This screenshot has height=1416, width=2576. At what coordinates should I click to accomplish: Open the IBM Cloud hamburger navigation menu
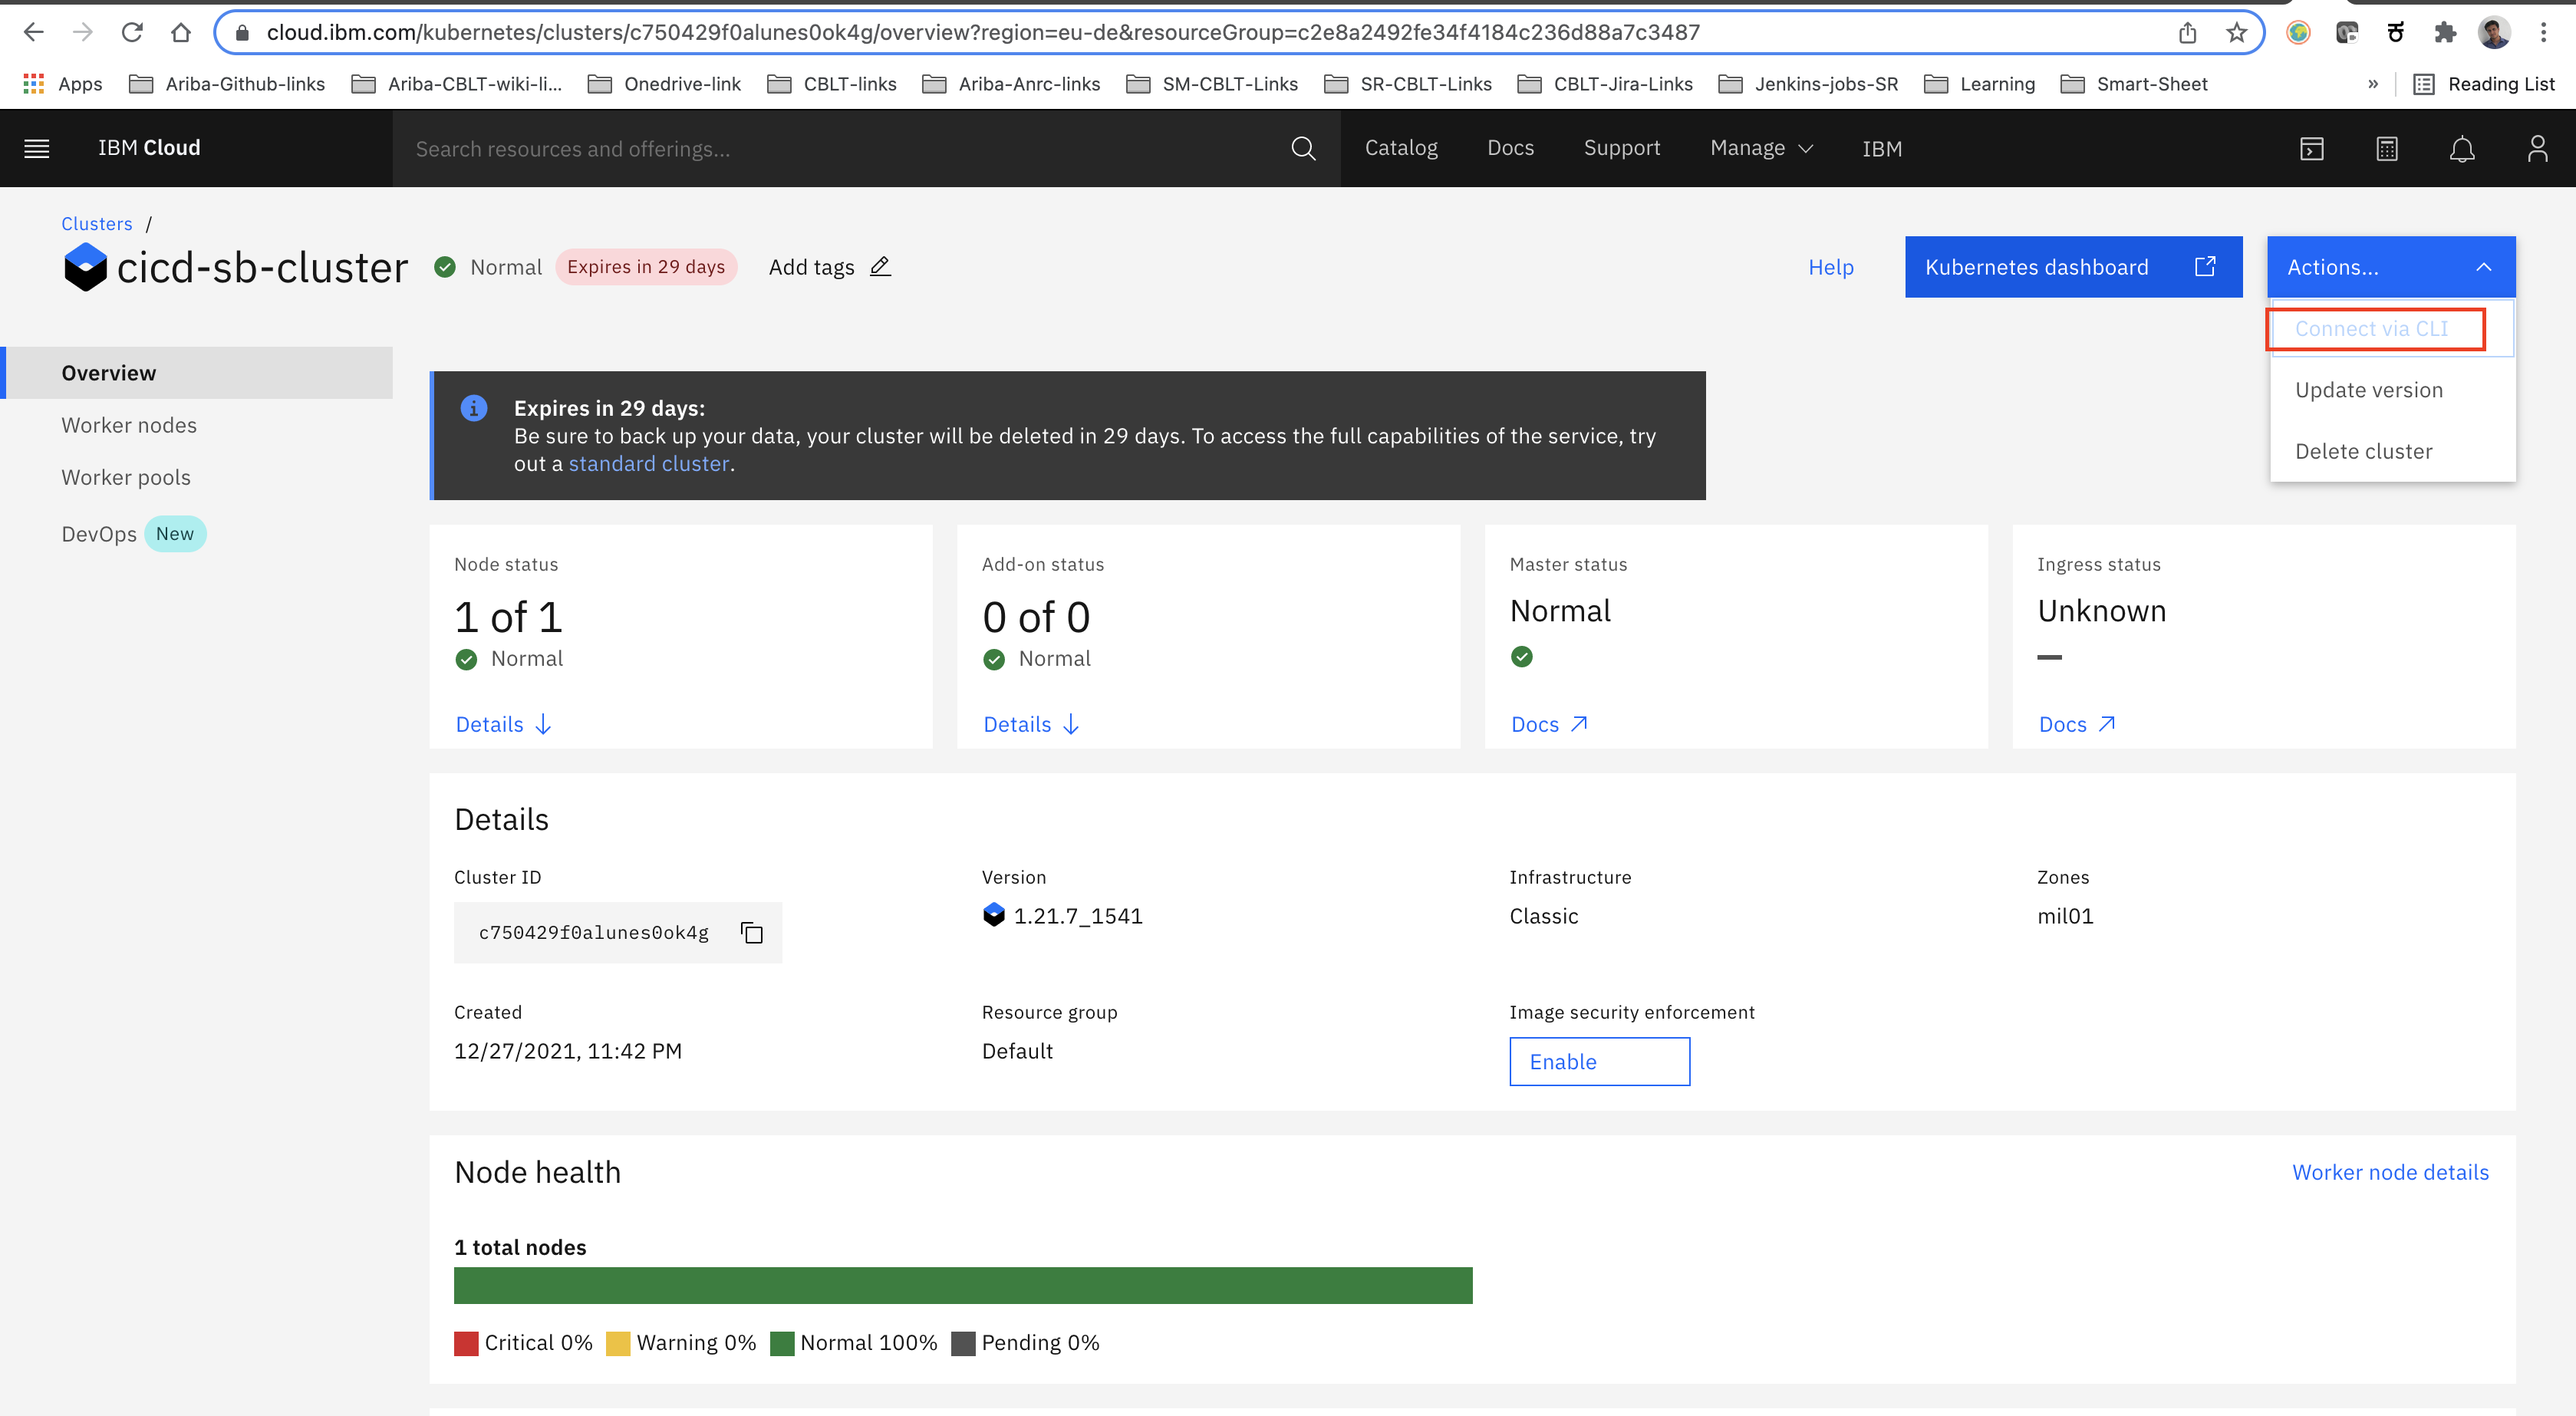pos(37,148)
